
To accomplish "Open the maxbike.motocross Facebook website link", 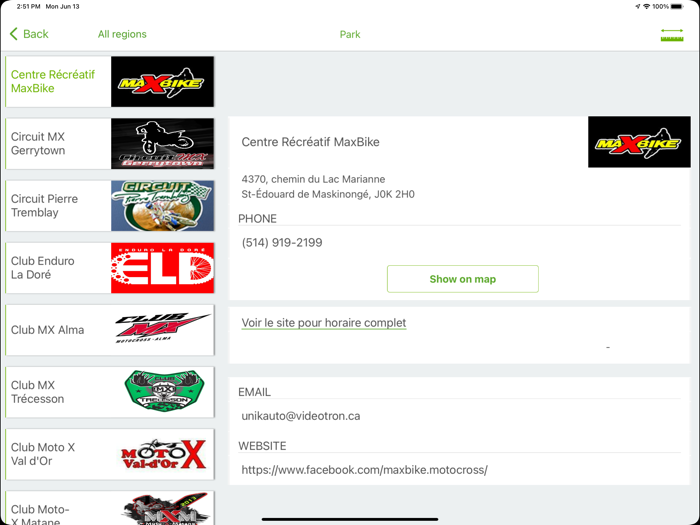I will [364, 470].
